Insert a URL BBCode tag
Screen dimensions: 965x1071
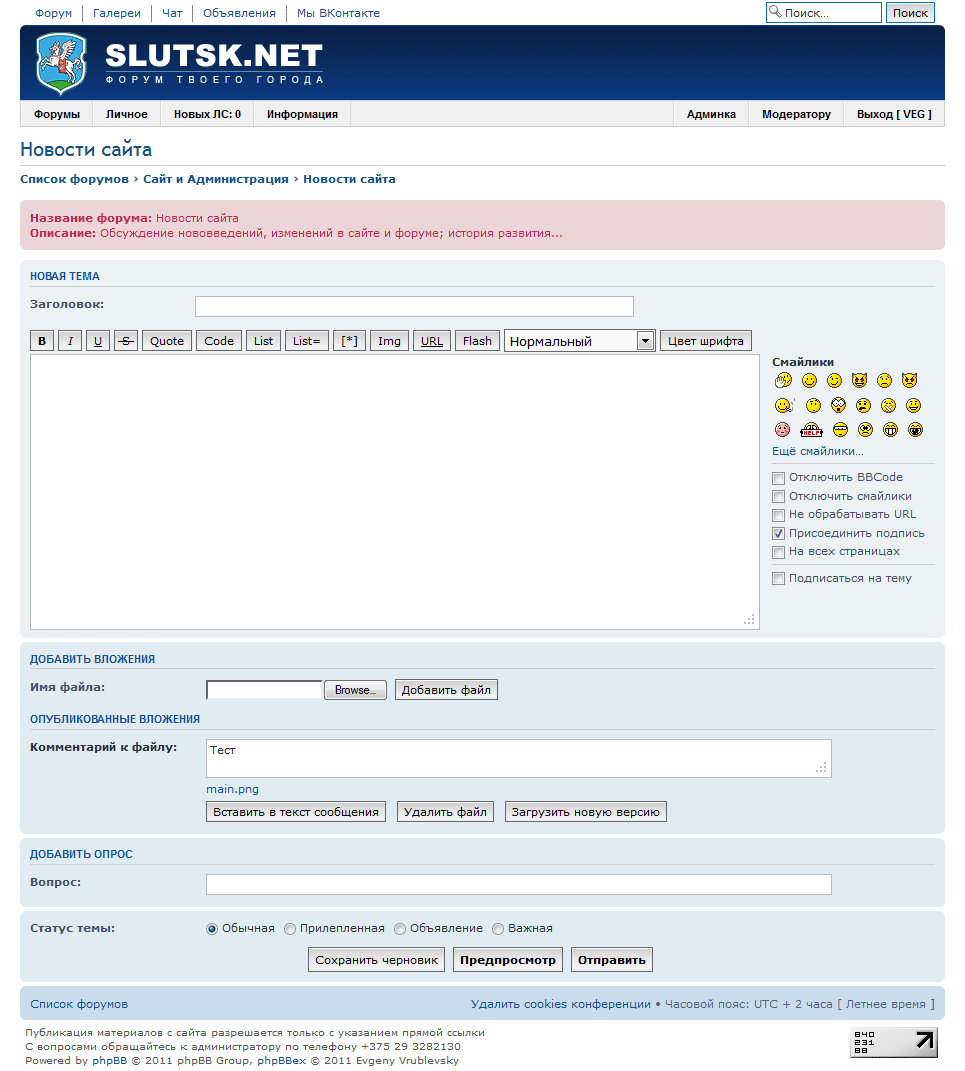click(432, 341)
